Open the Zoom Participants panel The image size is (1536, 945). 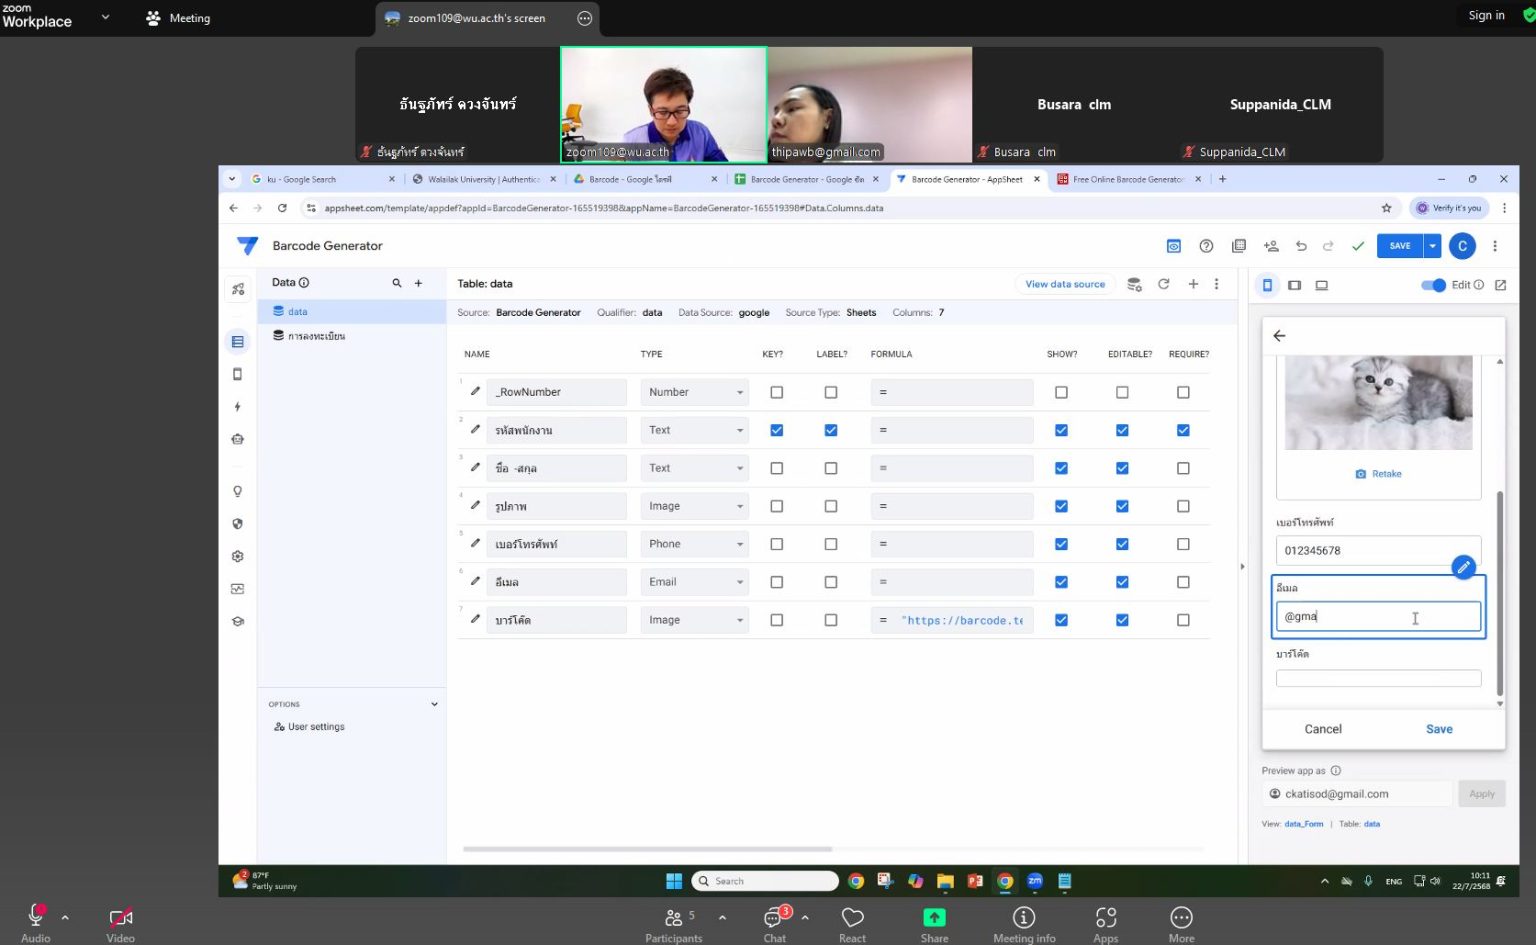(x=674, y=918)
